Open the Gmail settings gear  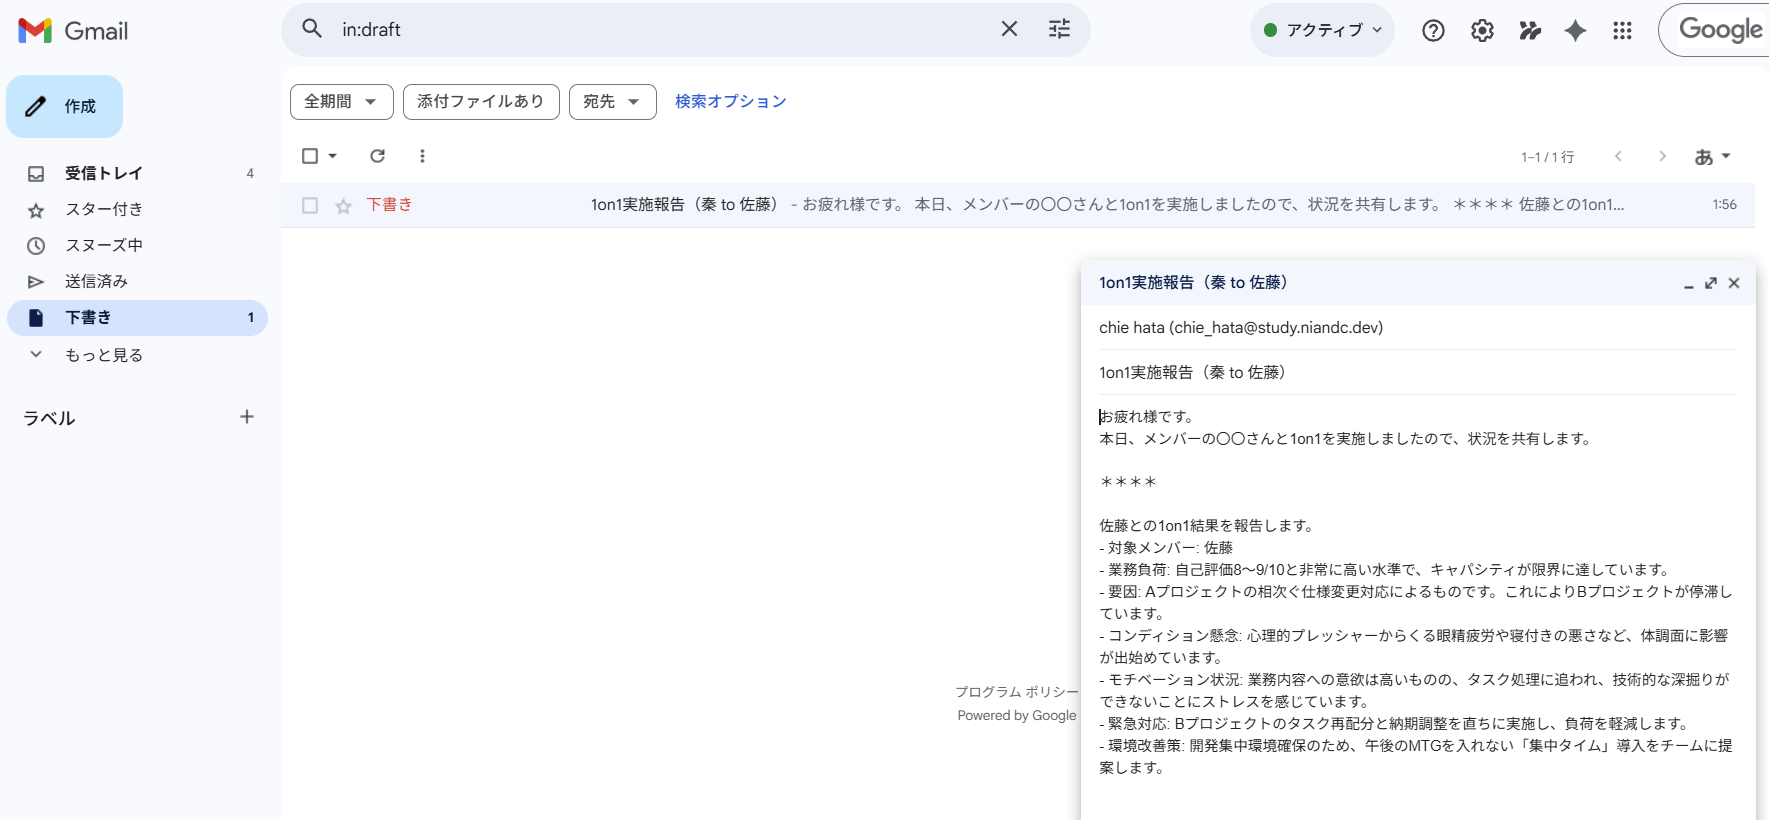(x=1482, y=31)
